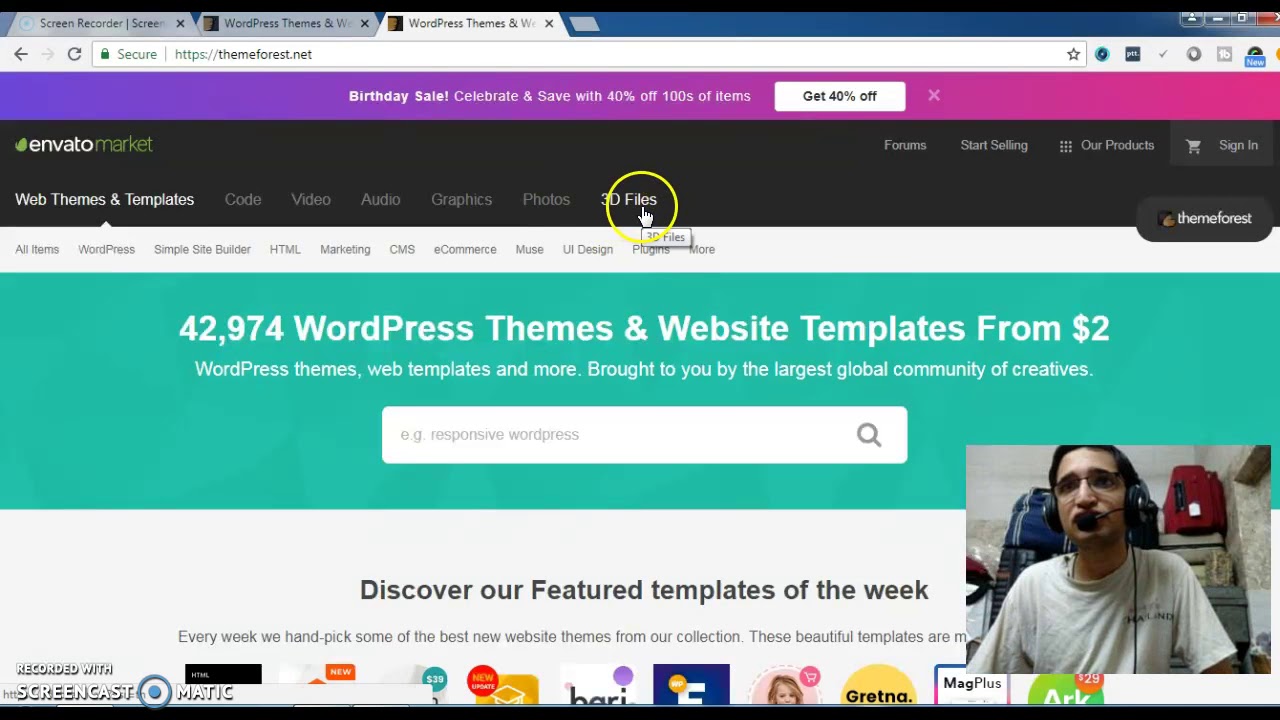Switch to the Screen Recorder tab
This screenshot has width=1280, height=720.
tap(100, 23)
